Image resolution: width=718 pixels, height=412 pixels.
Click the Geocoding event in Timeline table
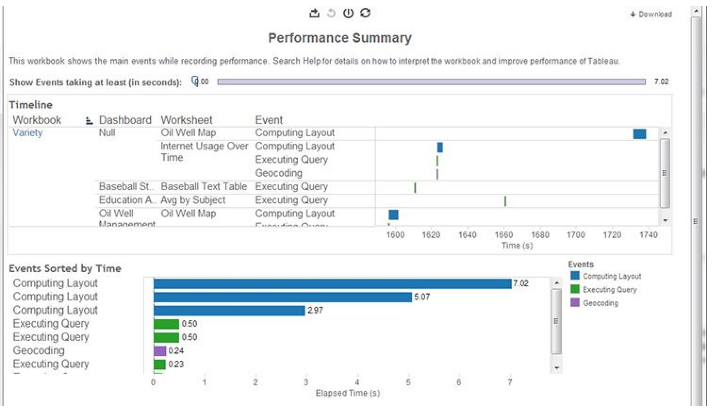pos(278,173)
